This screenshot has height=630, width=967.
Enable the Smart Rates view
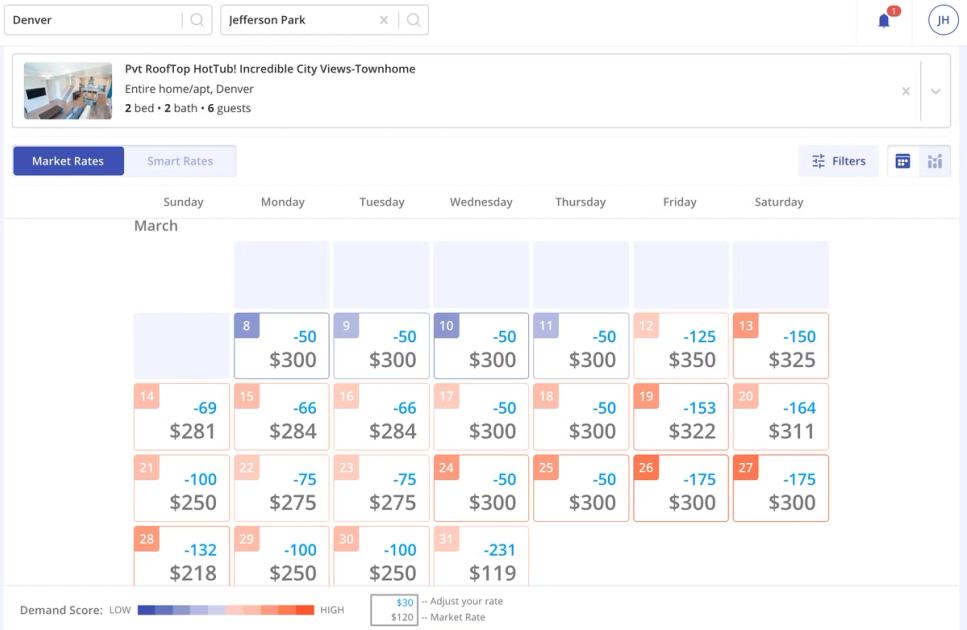coord(179,160)
